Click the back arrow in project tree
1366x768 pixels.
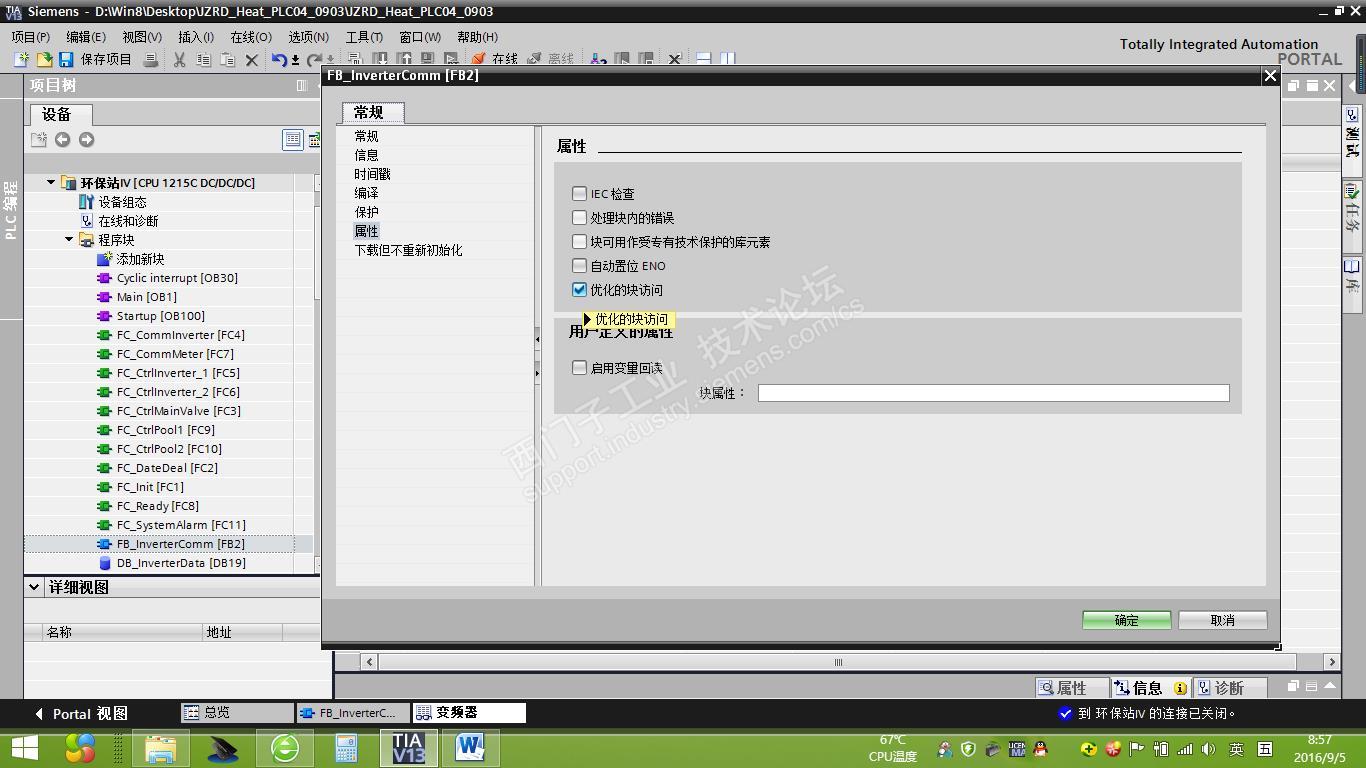[62, 140]
